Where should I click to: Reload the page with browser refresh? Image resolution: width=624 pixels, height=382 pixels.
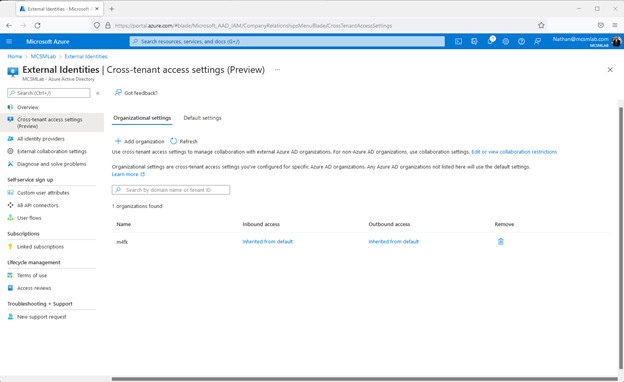click(x=37, y=25)
